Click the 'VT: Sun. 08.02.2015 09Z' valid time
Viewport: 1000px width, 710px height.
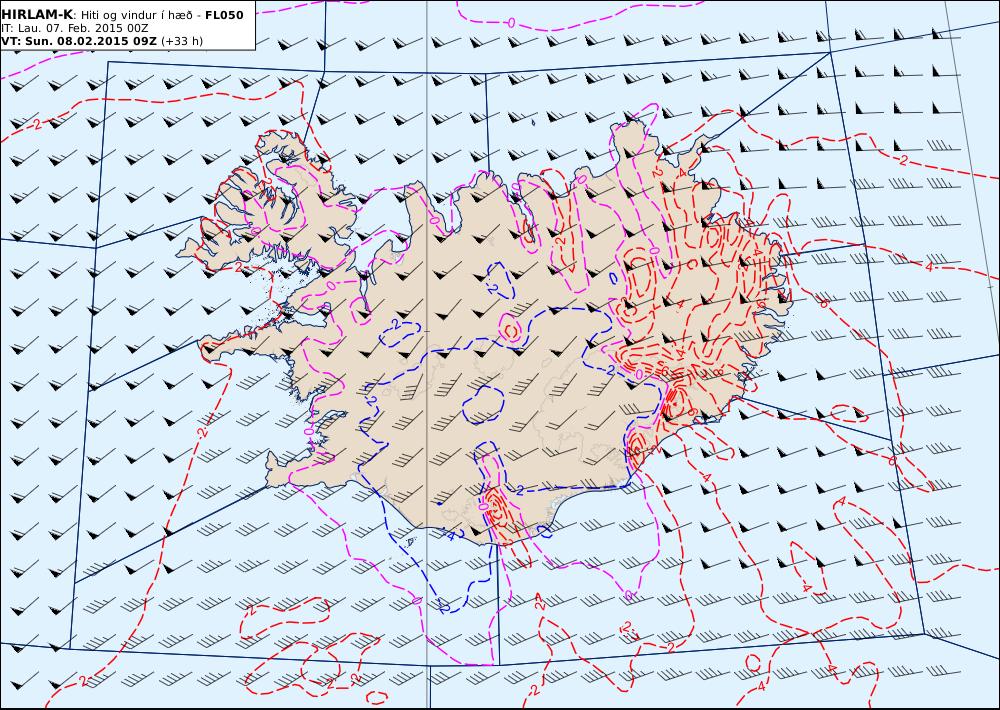point(79,41)
